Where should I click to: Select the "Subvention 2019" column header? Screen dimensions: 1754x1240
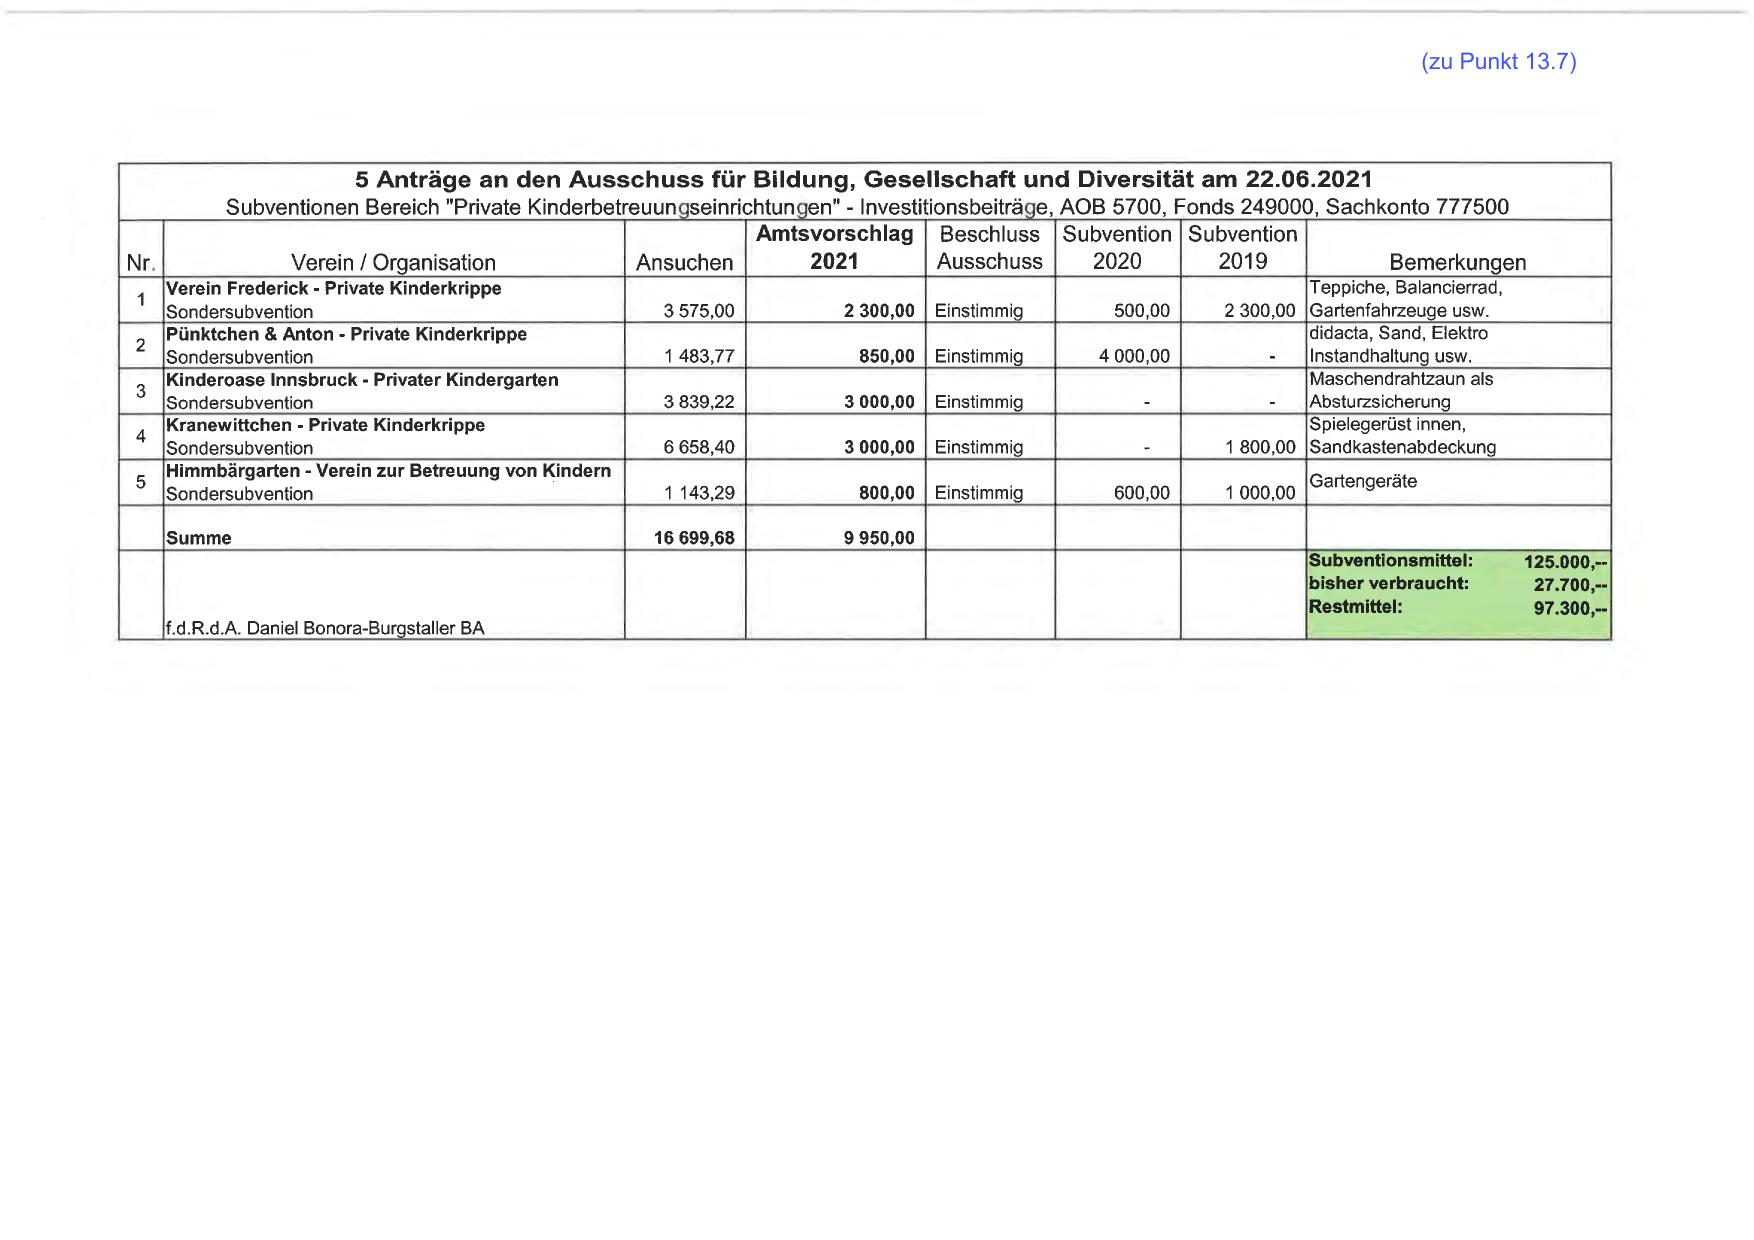[x=1242, y=248]
